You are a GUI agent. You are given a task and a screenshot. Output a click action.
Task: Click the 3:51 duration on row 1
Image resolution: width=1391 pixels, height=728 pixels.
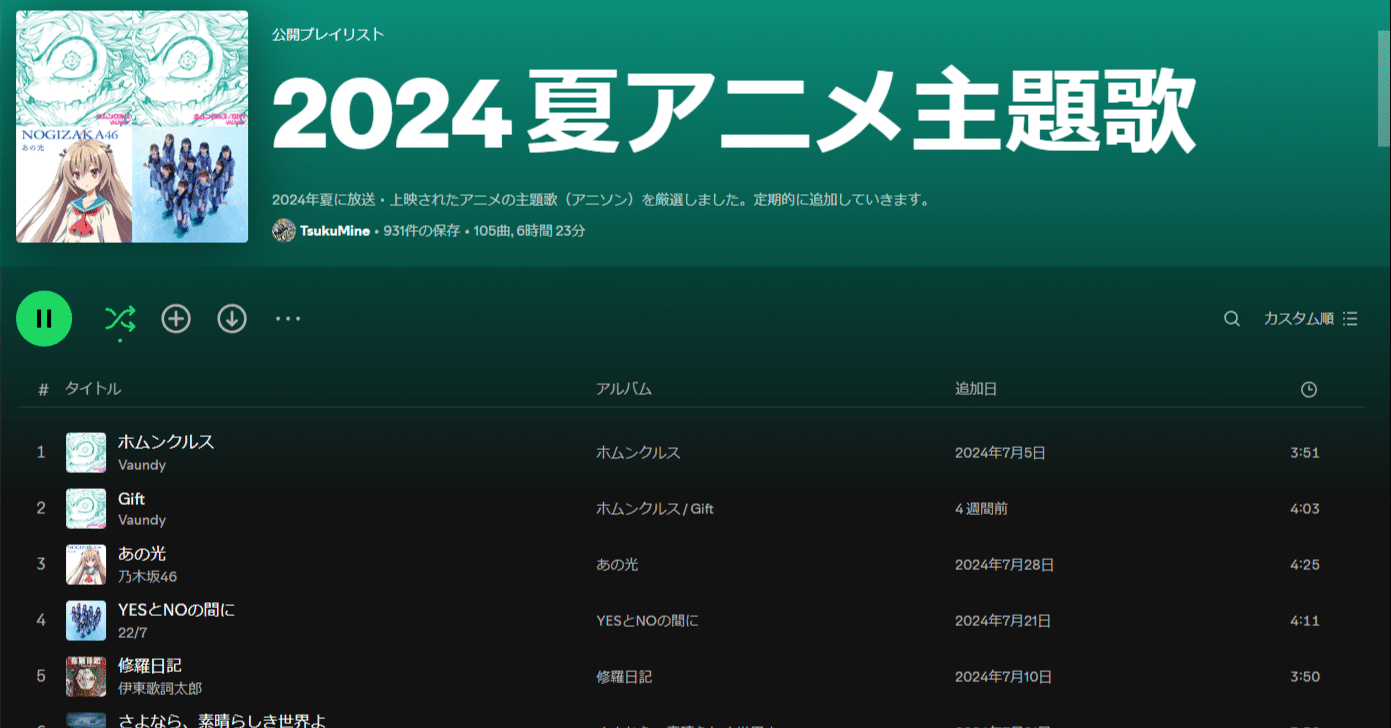1305,453
